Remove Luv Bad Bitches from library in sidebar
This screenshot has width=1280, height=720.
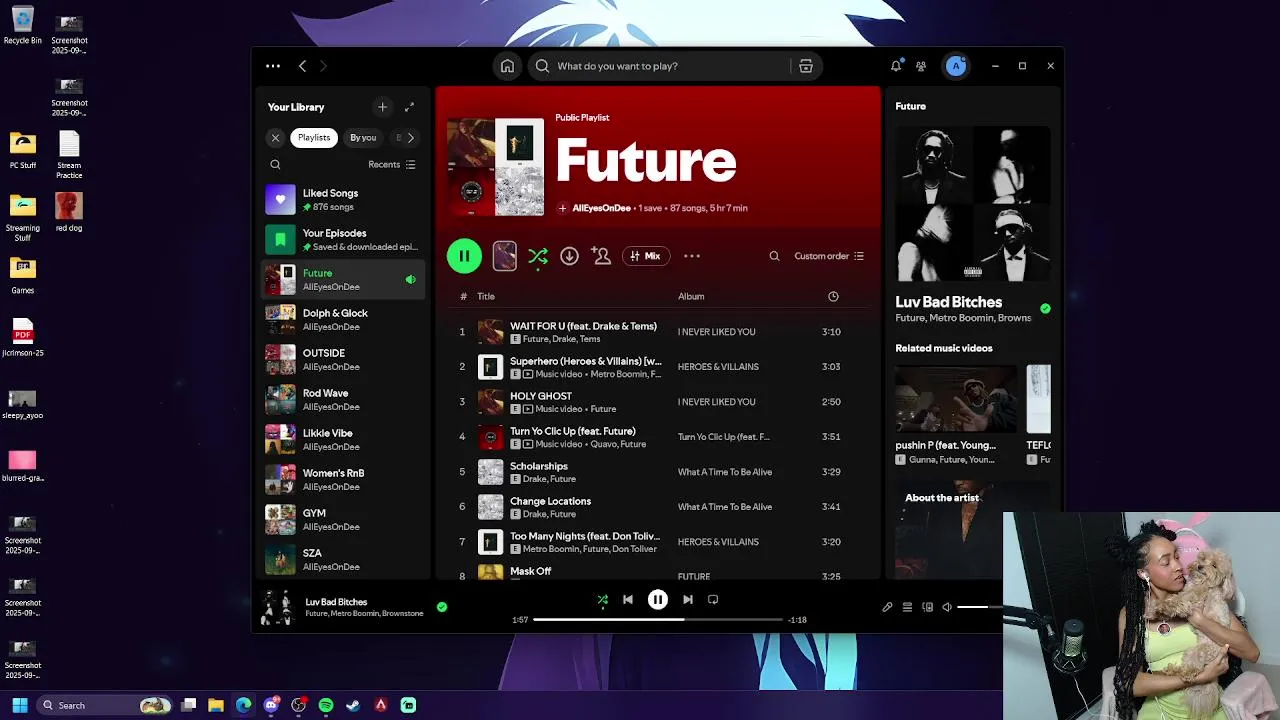[x=1045, y=309]
